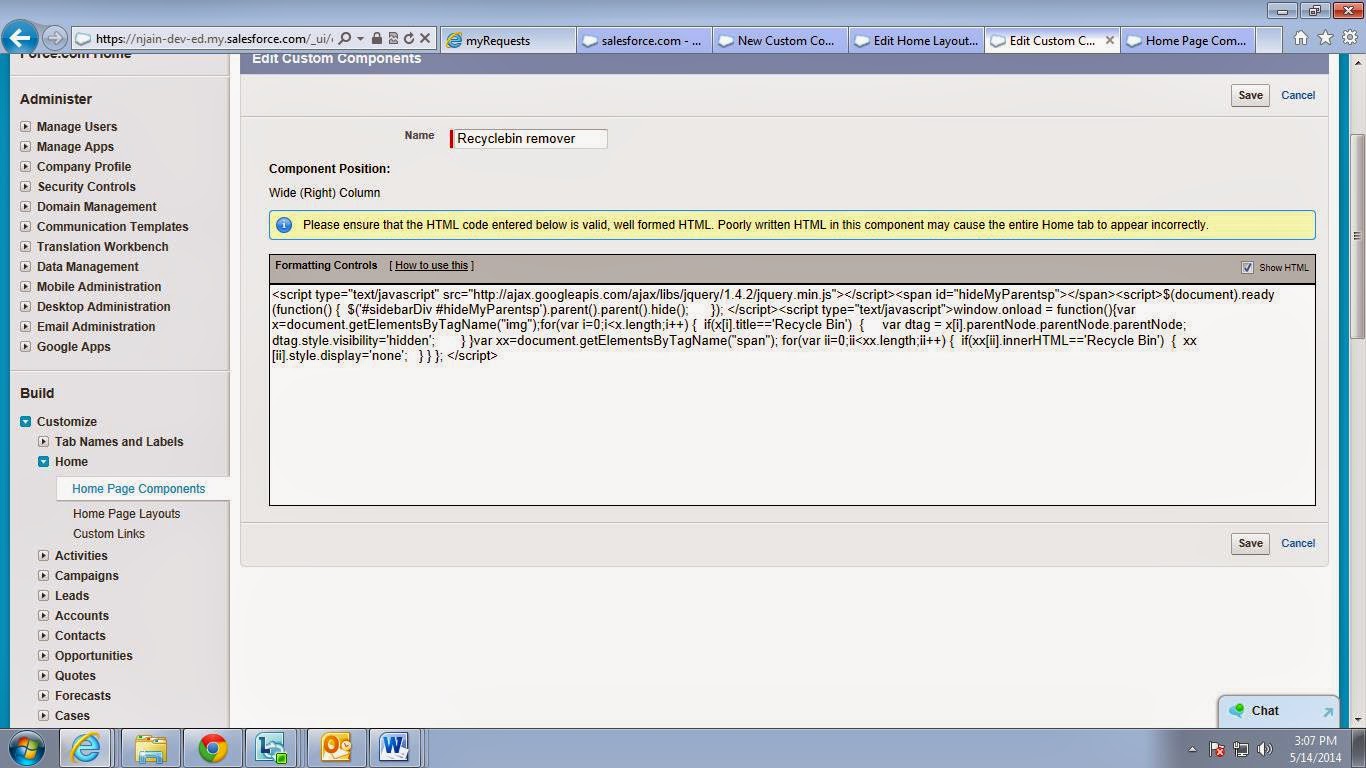Select Home Page Components in sidebar
The height and width of the screenshot is (768, 1366).
[138, 489]
